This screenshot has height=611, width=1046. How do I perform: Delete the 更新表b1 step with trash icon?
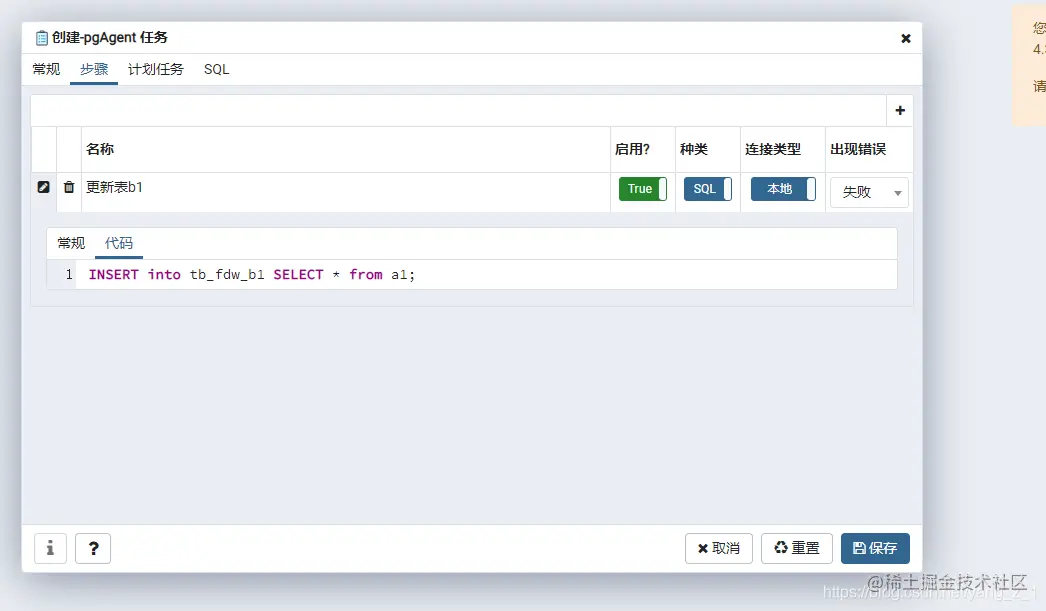coord(69,187)
